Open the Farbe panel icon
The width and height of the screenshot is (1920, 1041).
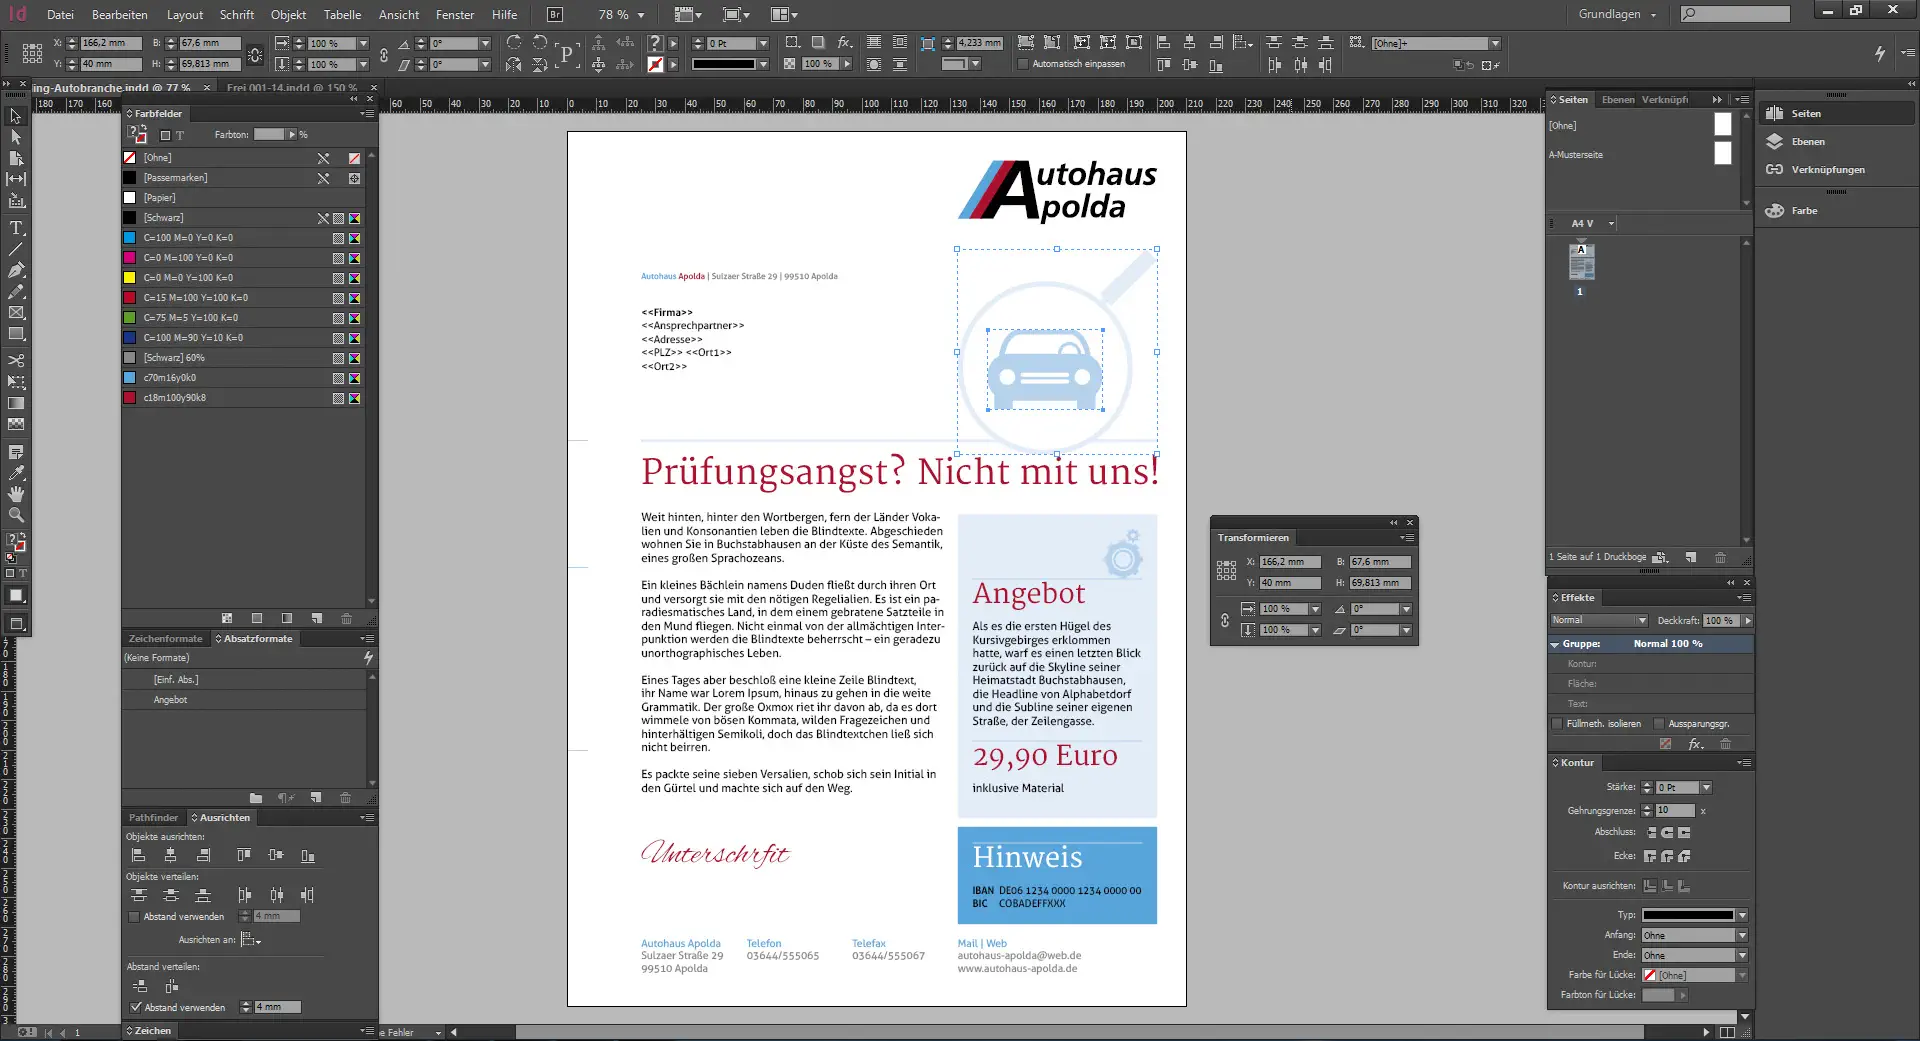pos(1777,210)
